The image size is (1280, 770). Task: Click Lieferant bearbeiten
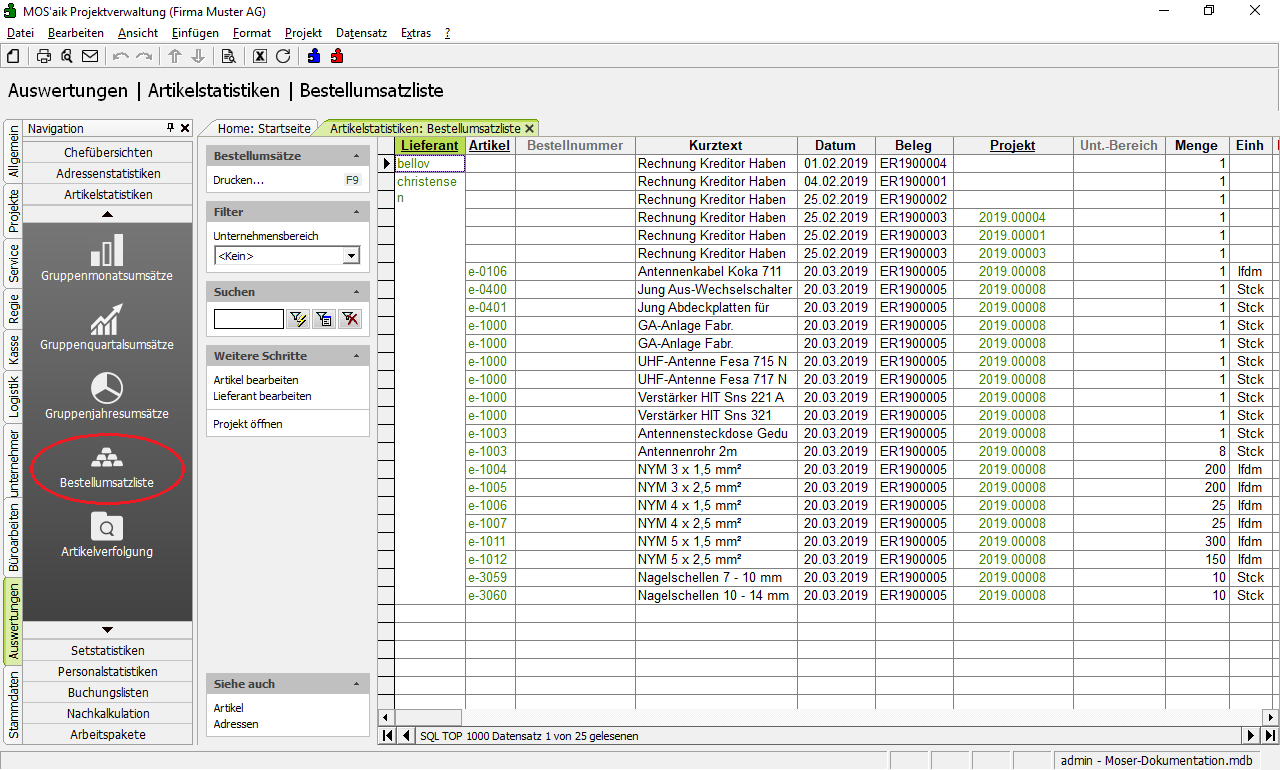click(x=262, y=396)
